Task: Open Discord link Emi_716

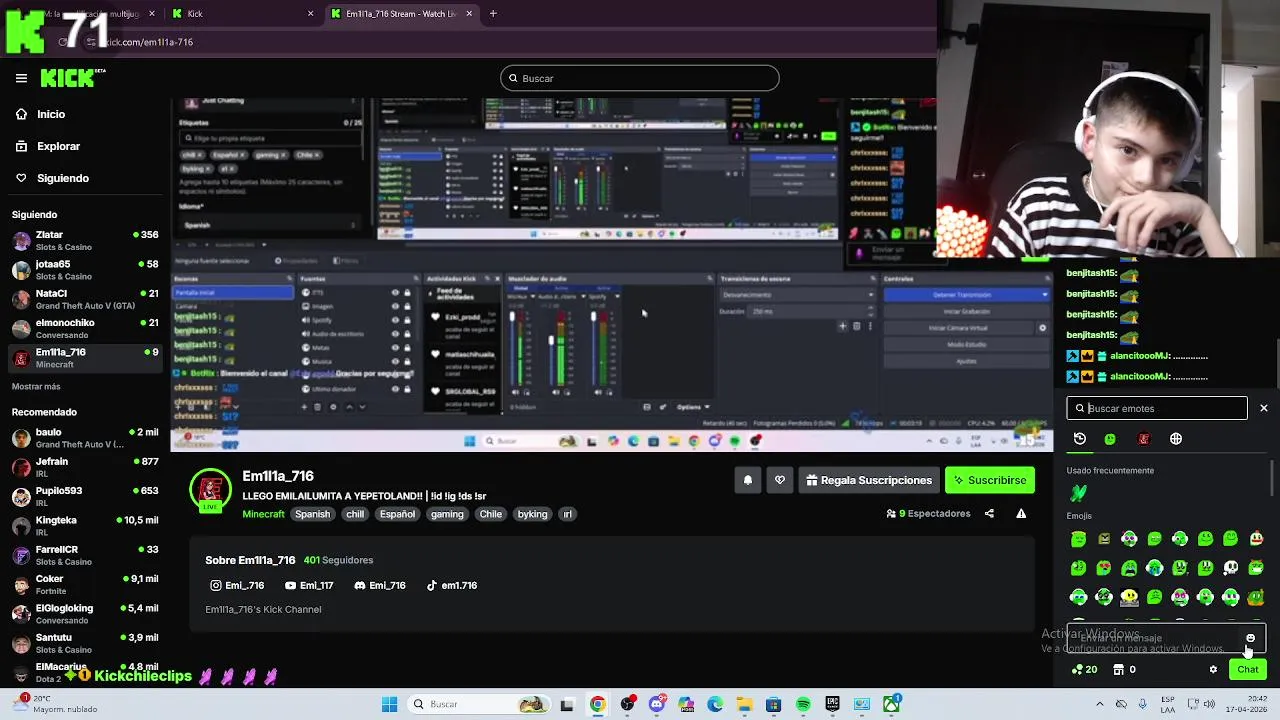Action: tap(380, 585)
